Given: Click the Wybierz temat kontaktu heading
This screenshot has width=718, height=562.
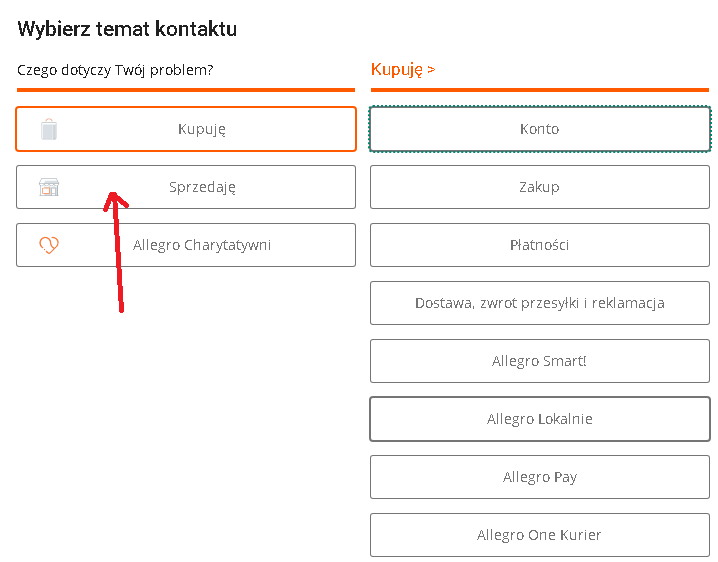Looking at the screenshot, I should tap(127, 29).
